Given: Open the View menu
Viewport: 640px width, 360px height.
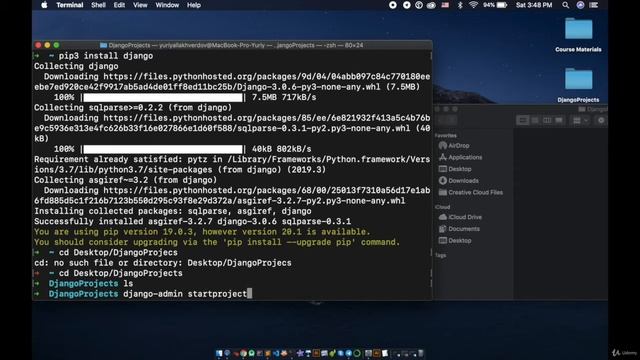Looking at the screenshot, I should tap(140, 5).
